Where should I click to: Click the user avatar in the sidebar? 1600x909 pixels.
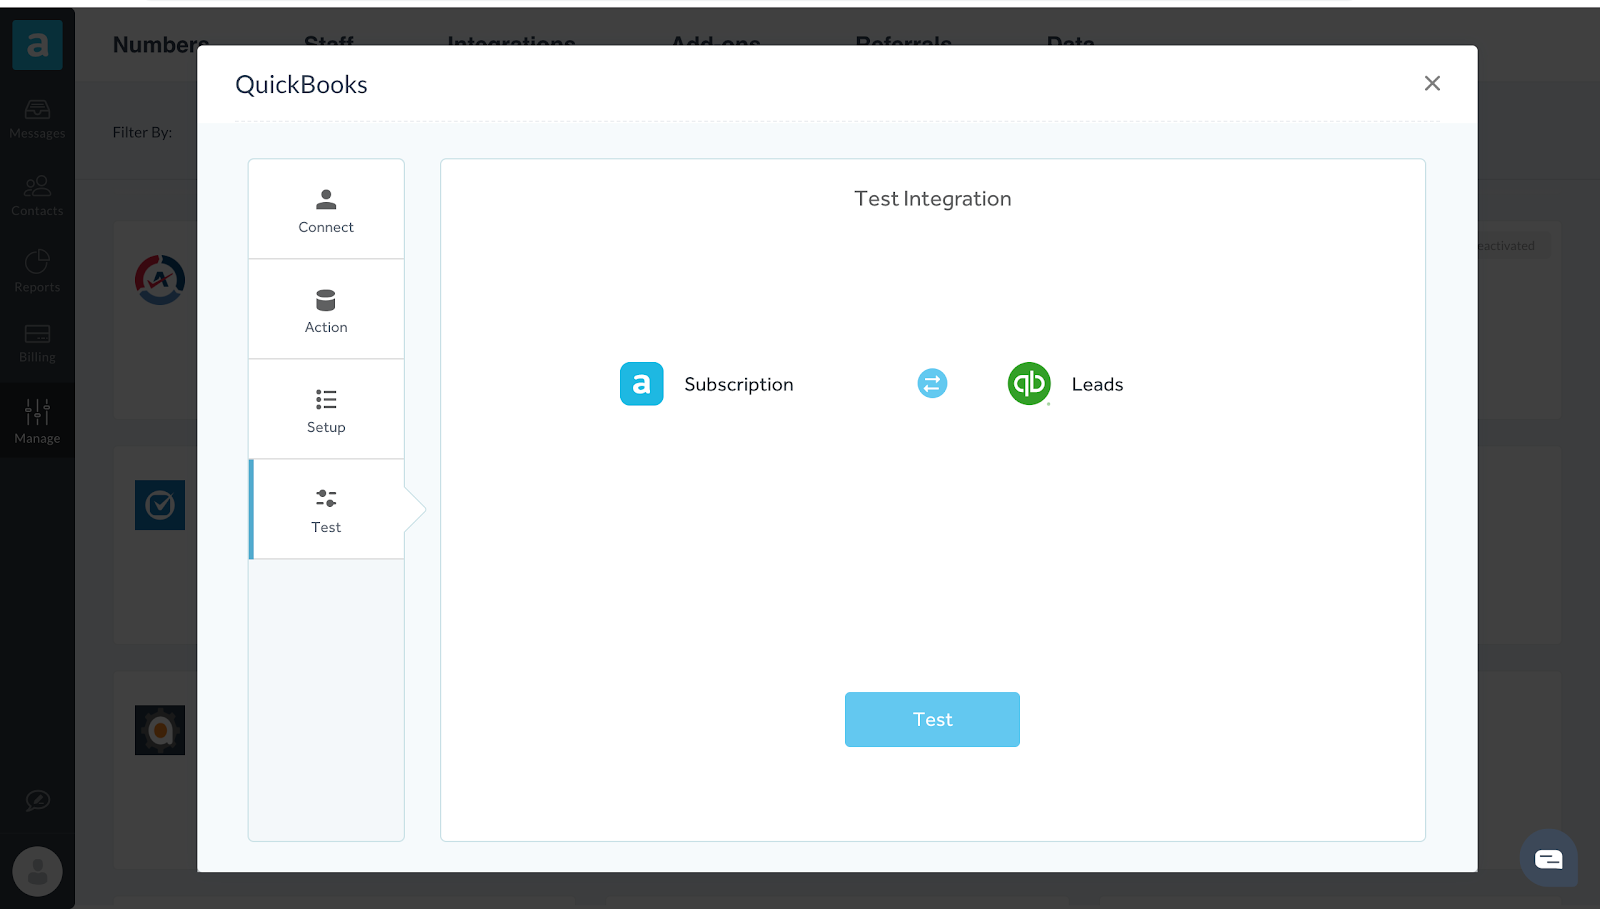click(37, 872)
